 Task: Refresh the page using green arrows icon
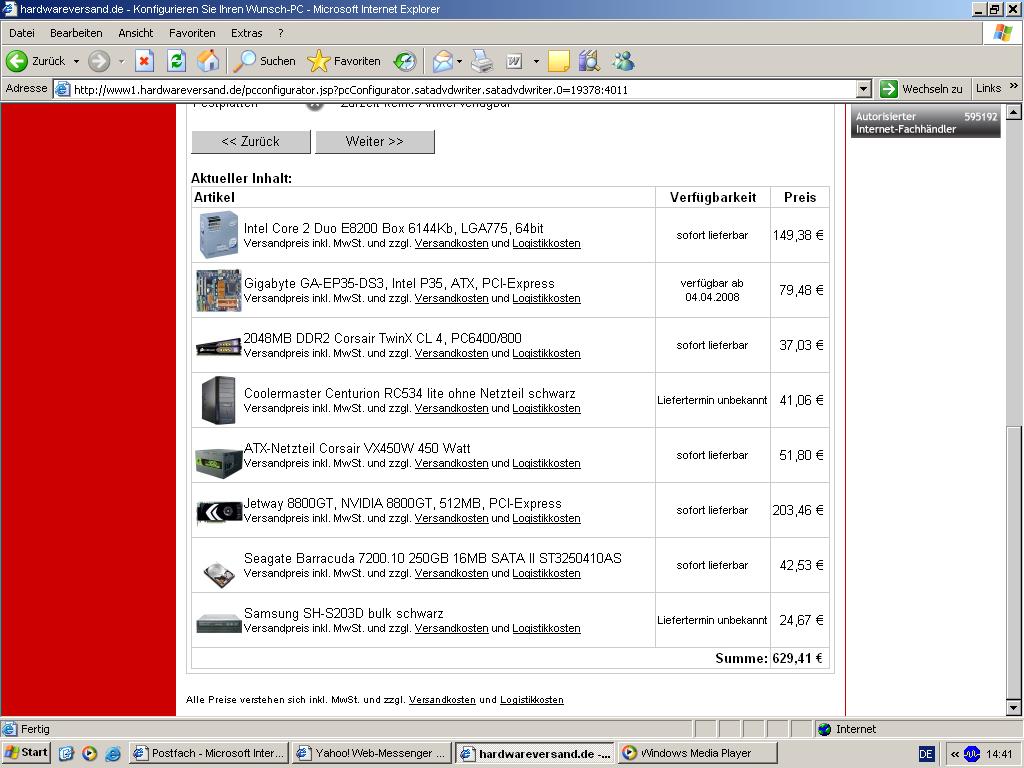(x=176, y=61)
